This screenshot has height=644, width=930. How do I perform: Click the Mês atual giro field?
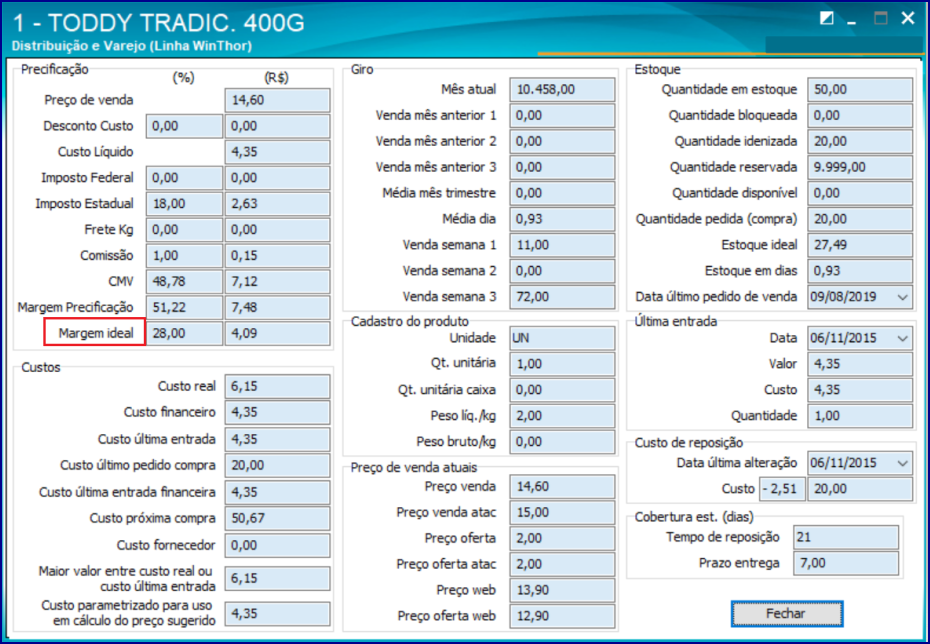point(562,90)
